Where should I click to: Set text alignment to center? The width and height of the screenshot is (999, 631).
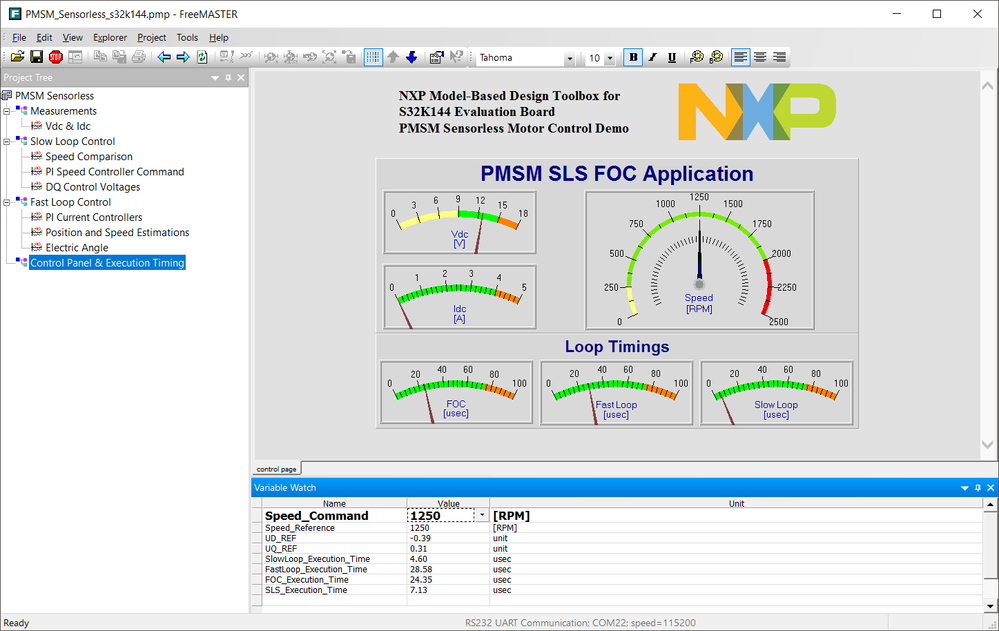(x=760, y=57)
